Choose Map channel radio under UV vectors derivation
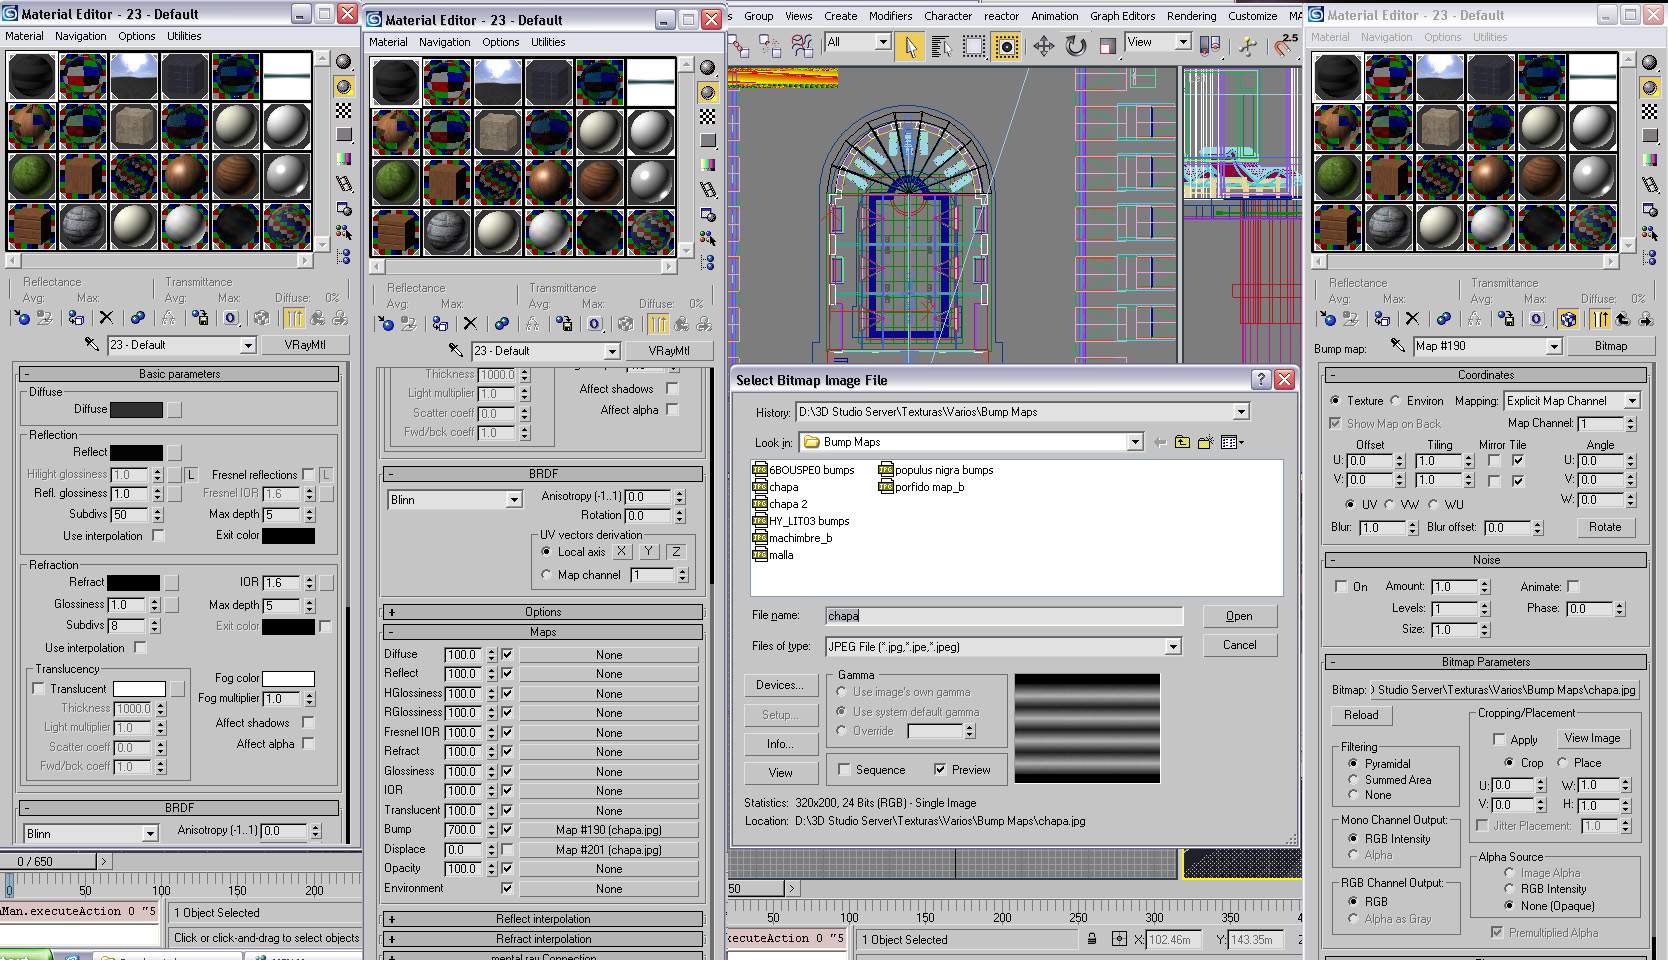The width and height of the screenshot is (1668, 960). (546, 575)
